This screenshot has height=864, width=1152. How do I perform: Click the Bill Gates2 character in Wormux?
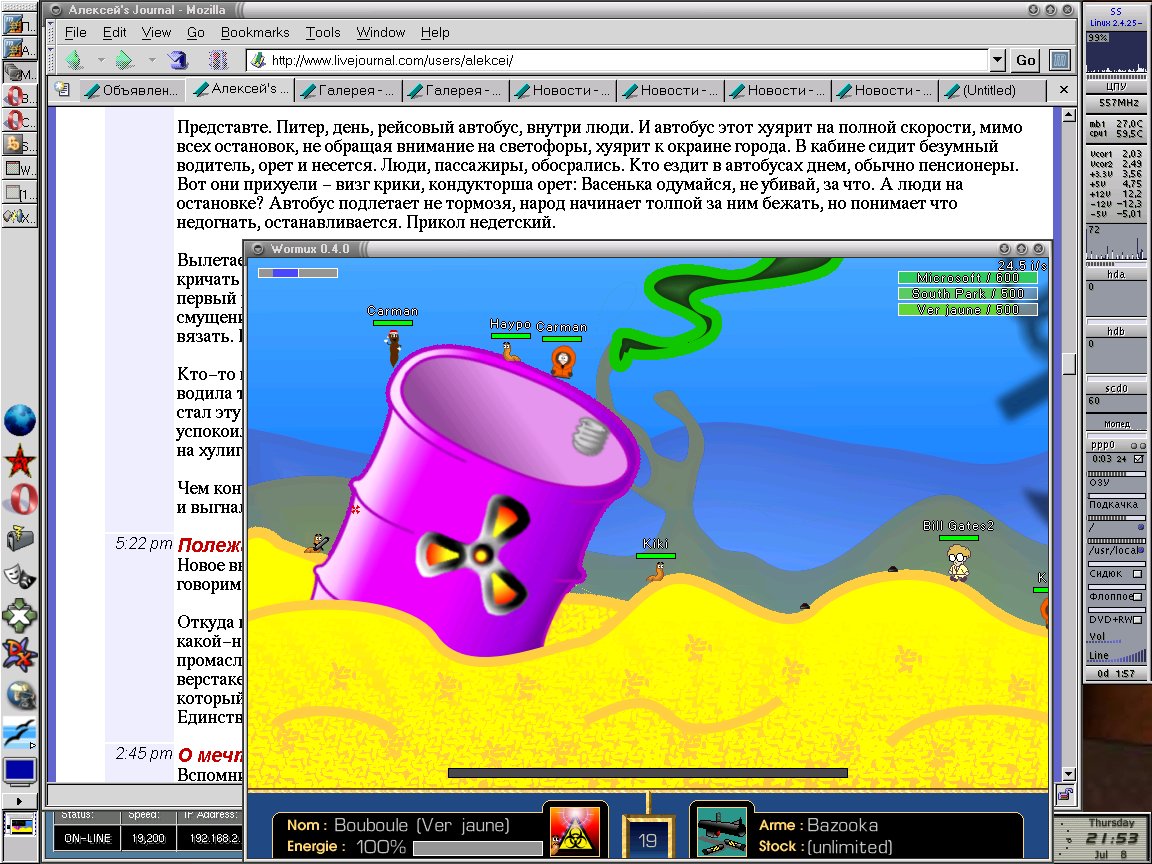click(x=957, y=563)
